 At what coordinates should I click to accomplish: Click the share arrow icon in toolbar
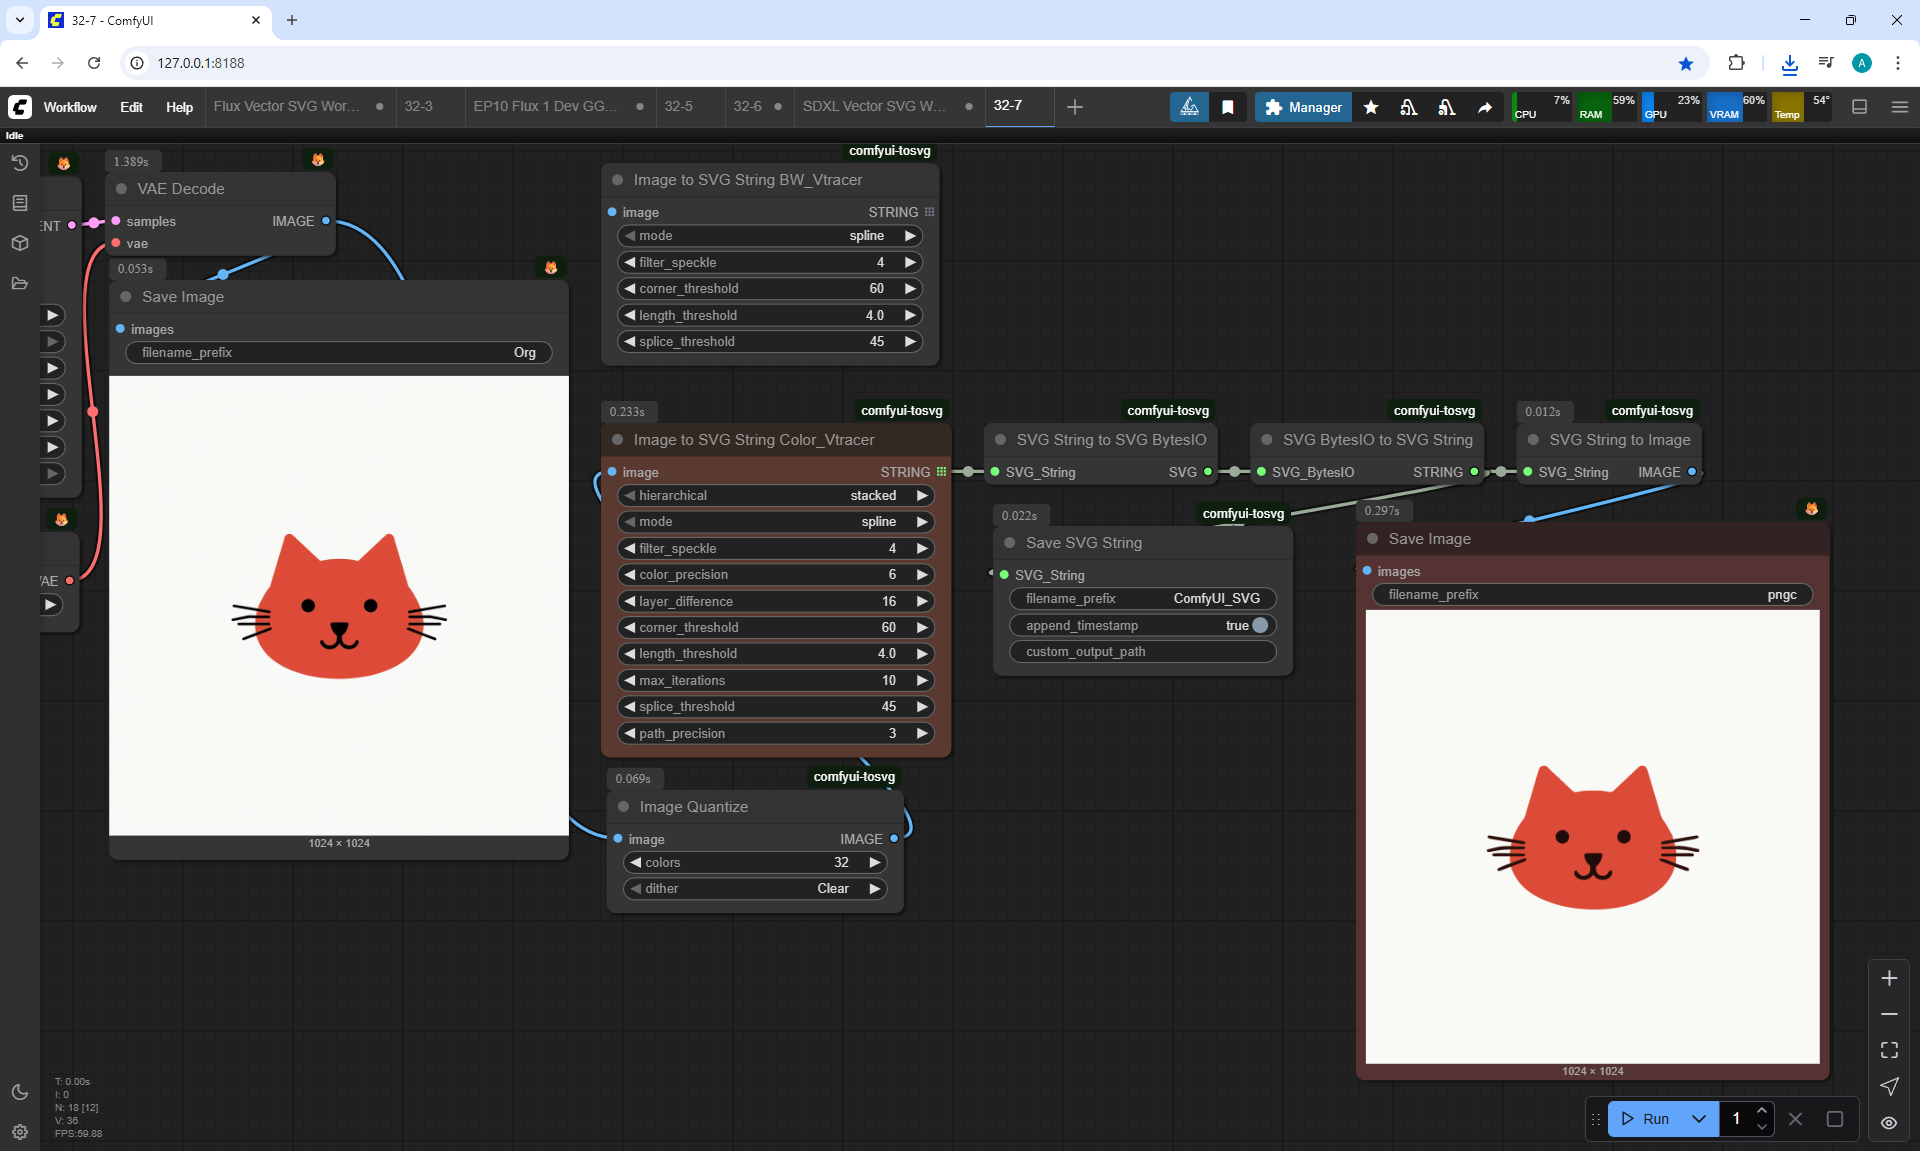click(1485, 107)
